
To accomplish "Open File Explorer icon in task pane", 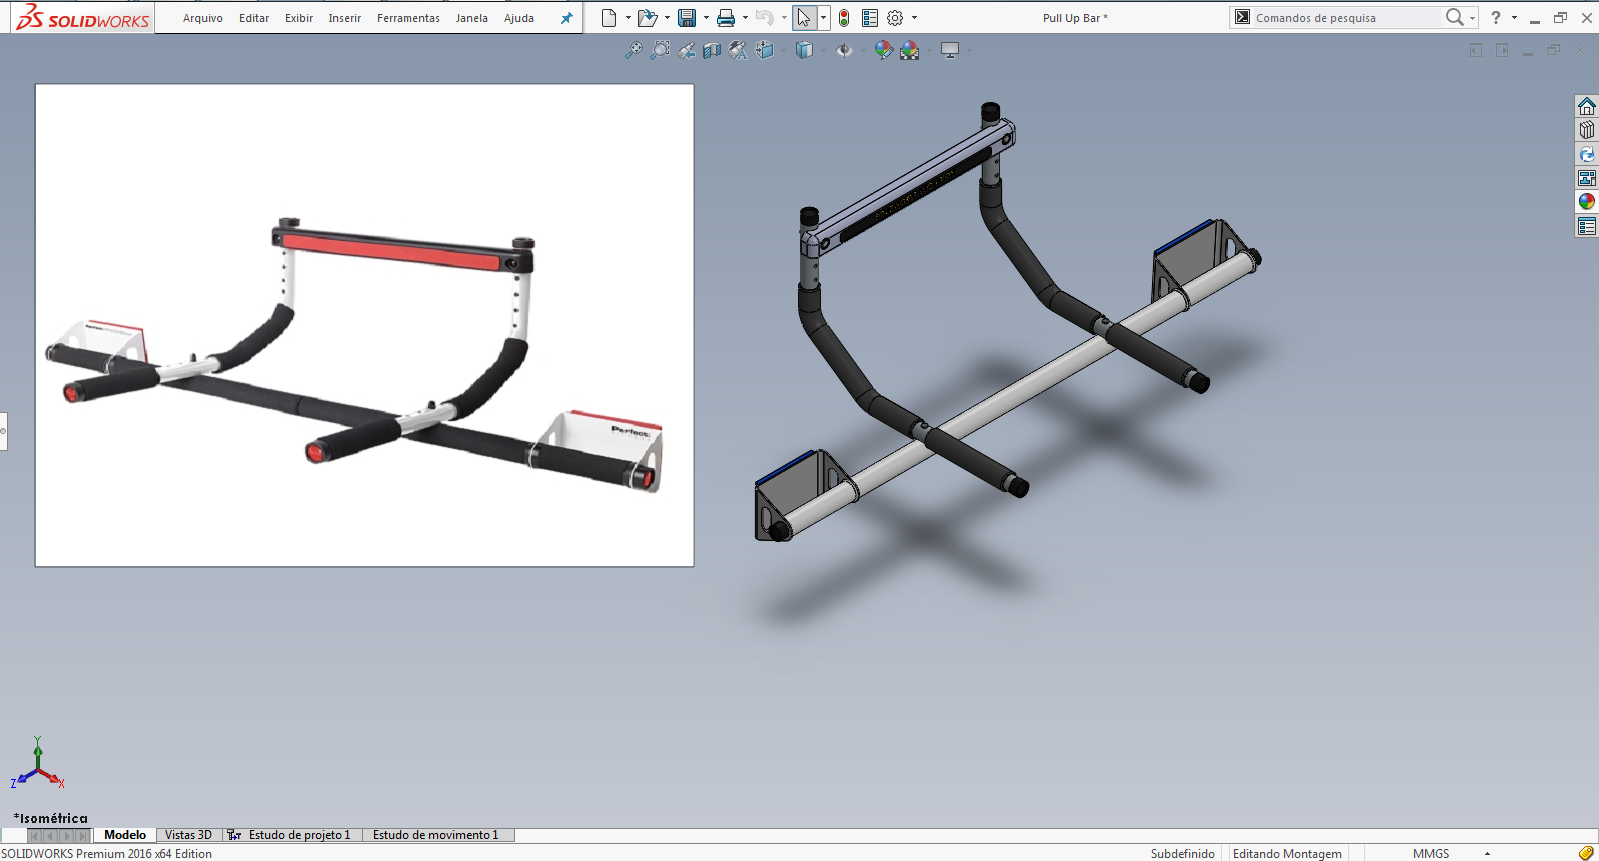I will pos(1587,154).
